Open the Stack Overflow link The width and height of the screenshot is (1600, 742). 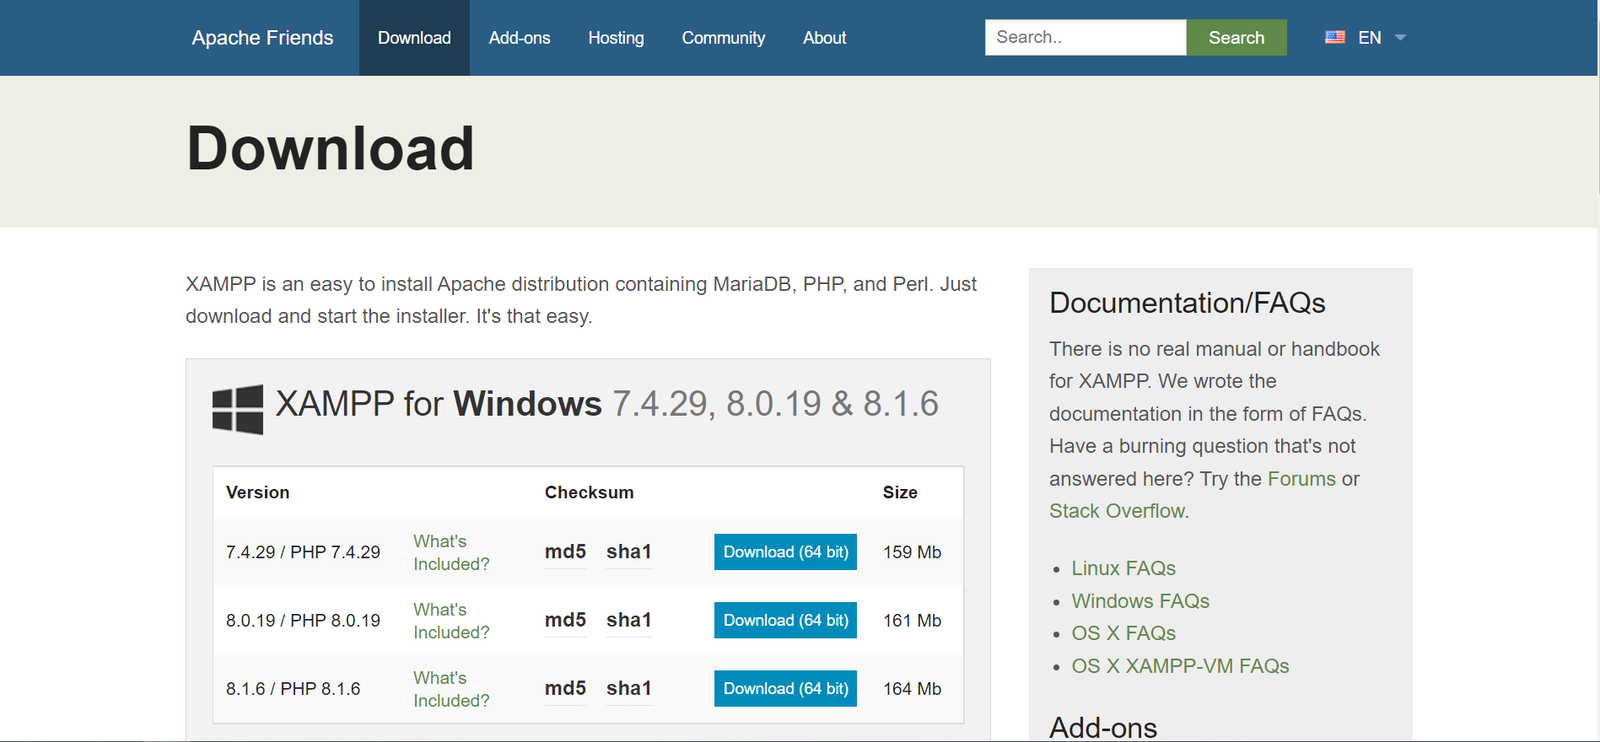point(1117,511)
